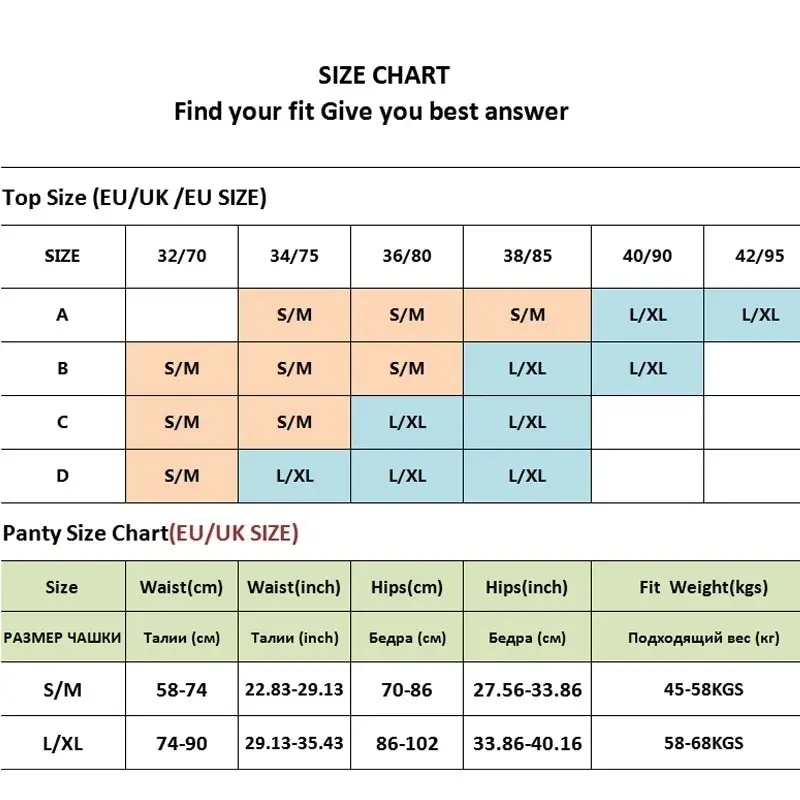Select the 27.56-33.86 hips value

tap(527, 690)
